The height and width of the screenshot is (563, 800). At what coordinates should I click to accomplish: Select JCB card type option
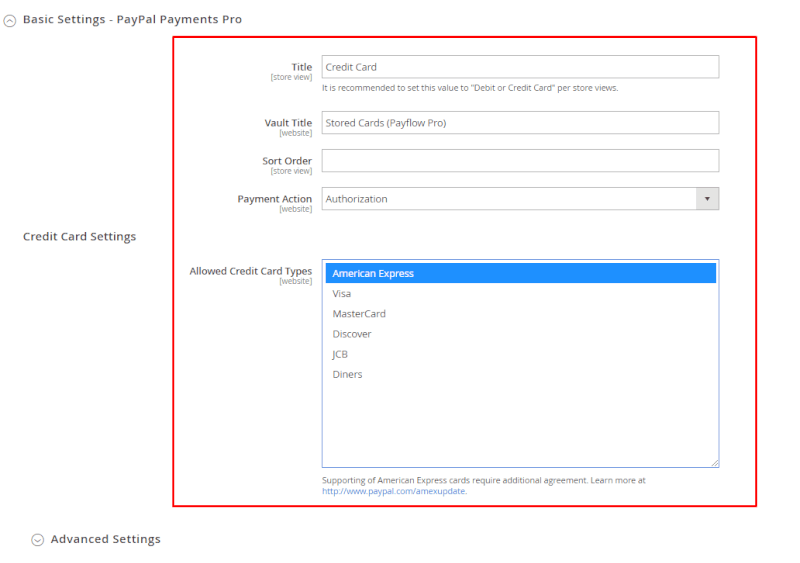[520, 354]
